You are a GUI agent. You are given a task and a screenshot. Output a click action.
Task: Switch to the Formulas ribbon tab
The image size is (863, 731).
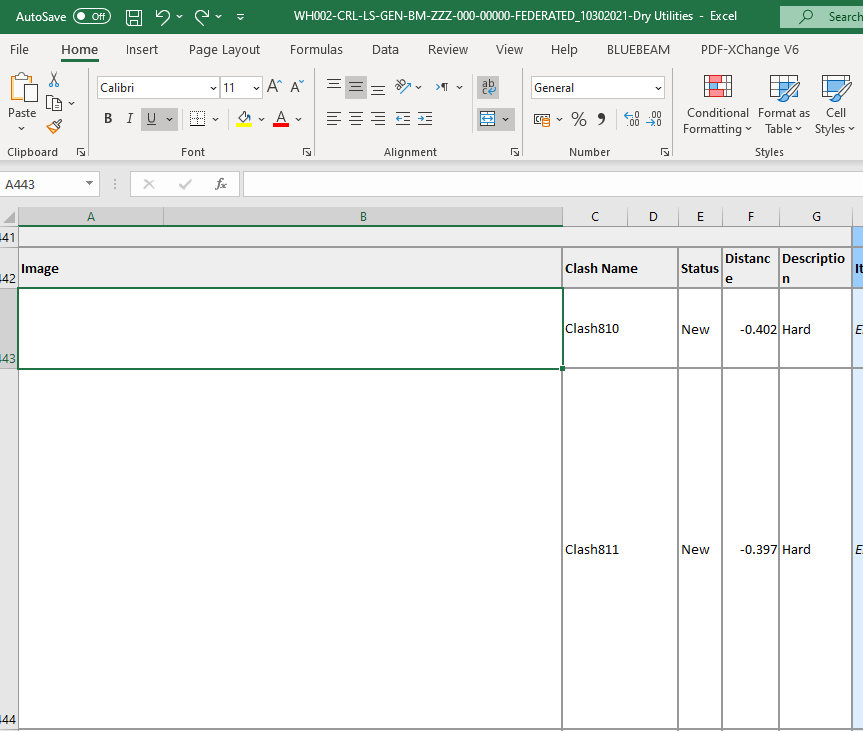pos(316,49)
